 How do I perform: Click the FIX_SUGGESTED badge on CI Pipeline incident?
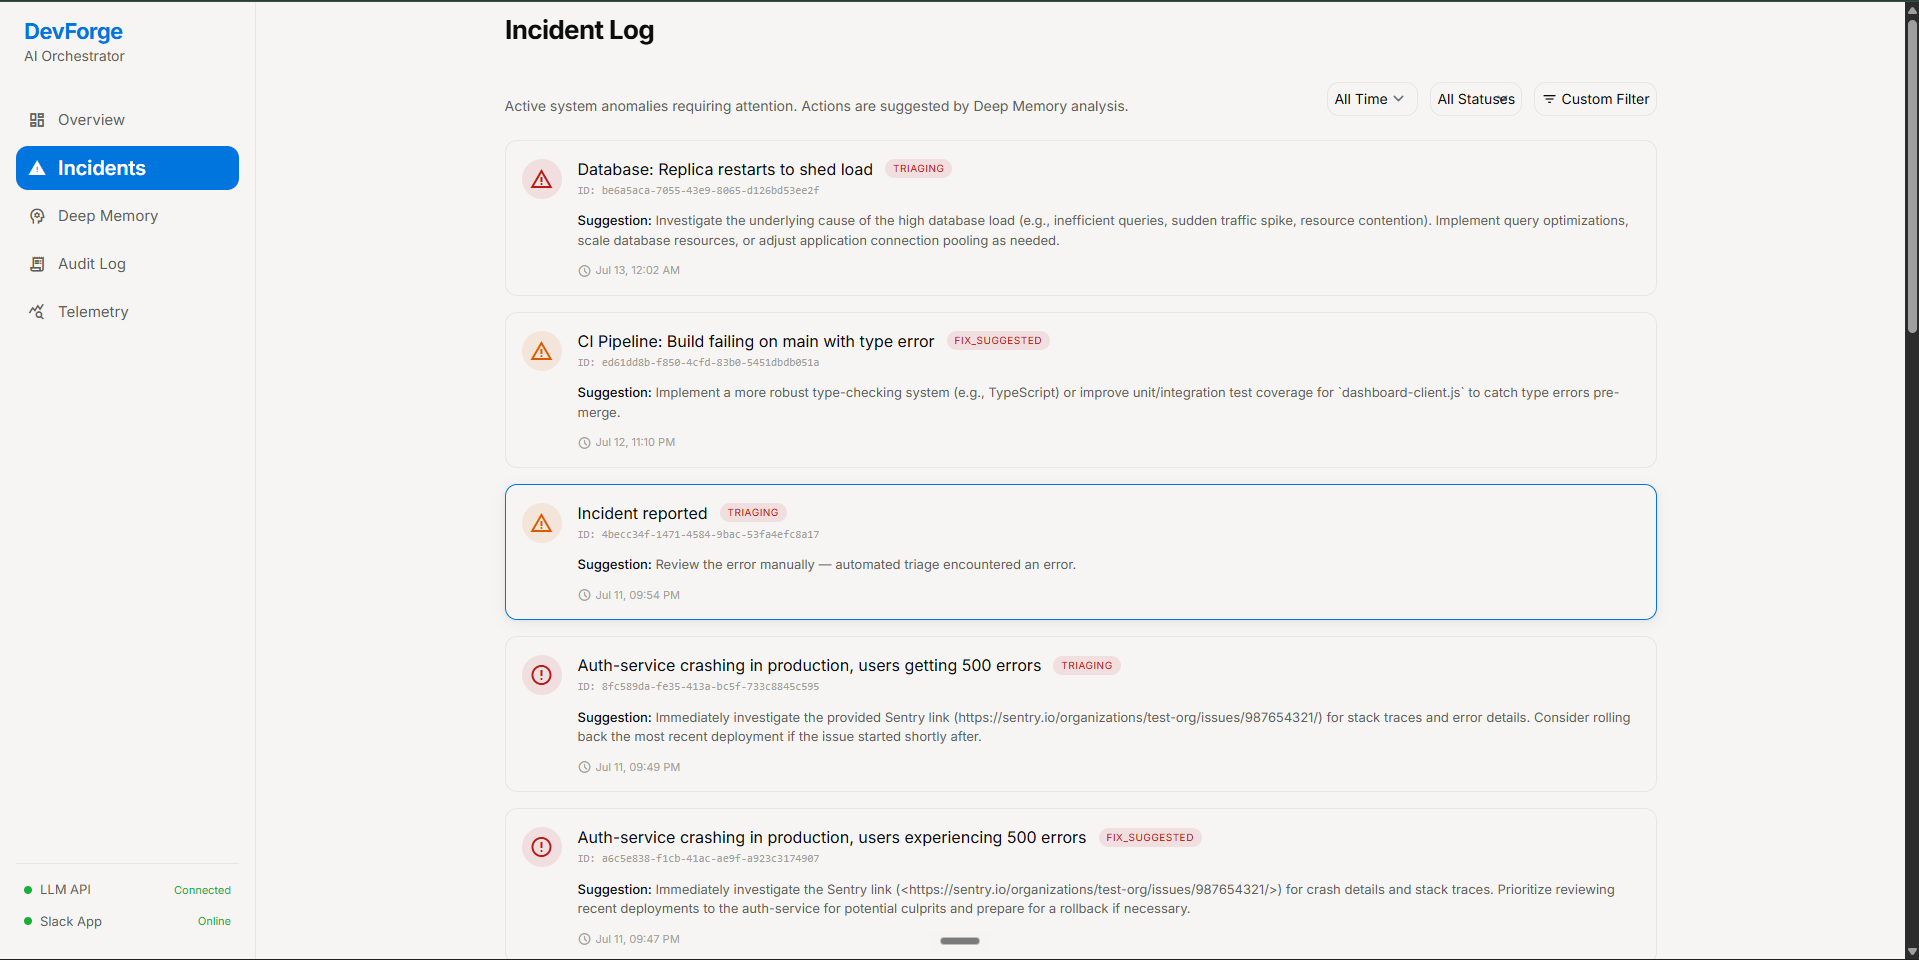[x=997, y=341]
